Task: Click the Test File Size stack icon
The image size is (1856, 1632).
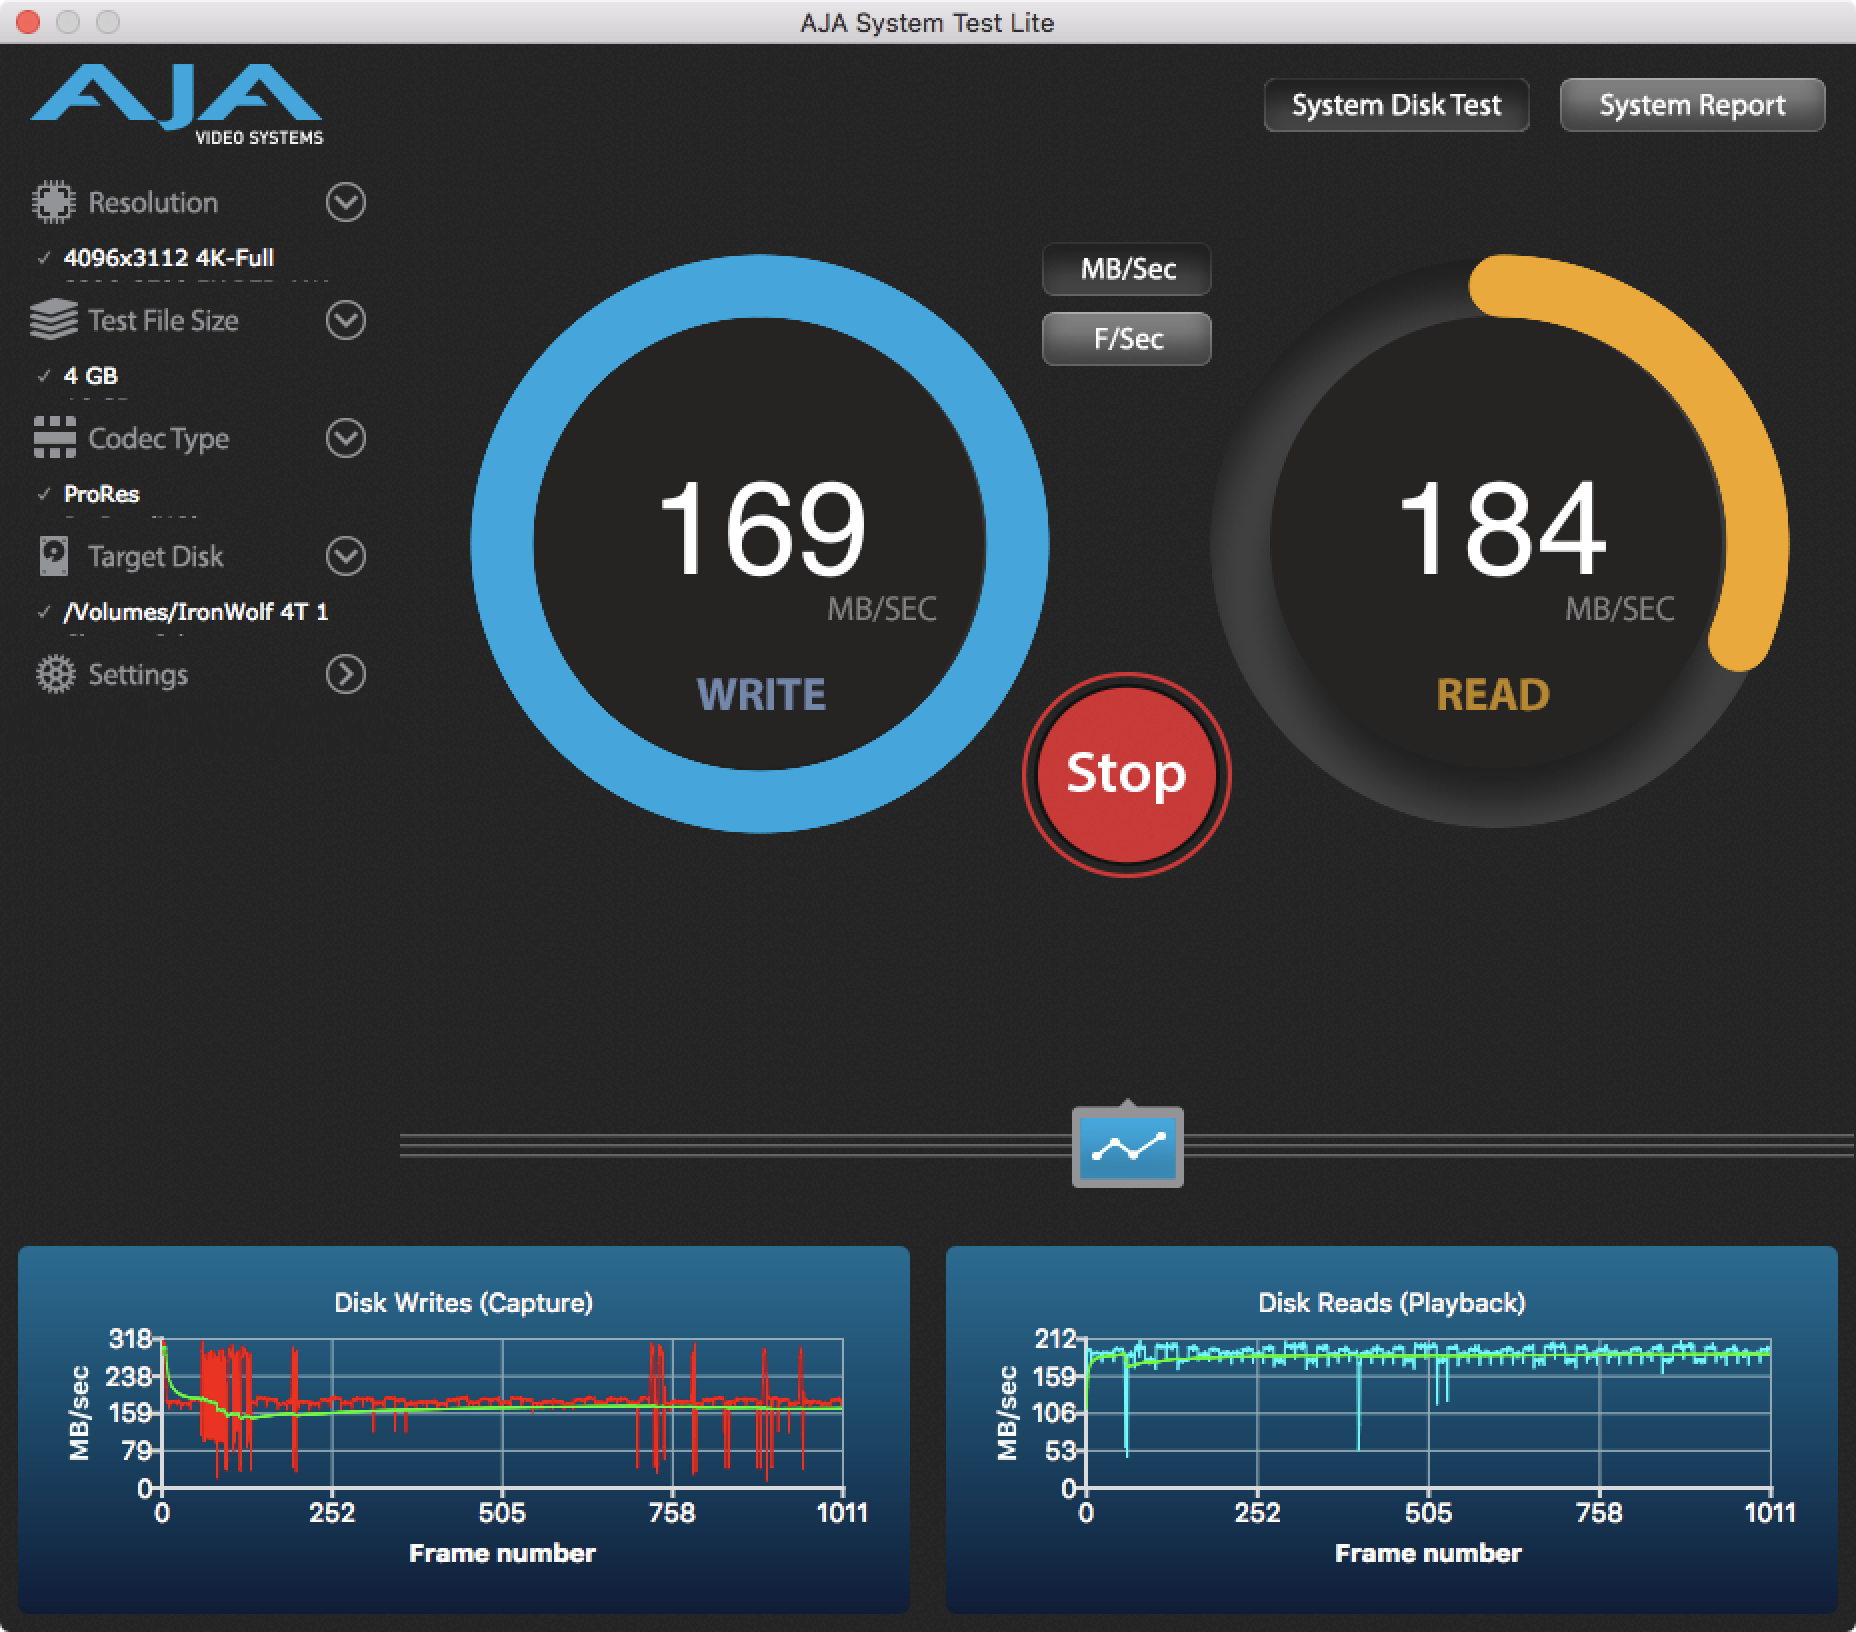Action: point(53,320)
